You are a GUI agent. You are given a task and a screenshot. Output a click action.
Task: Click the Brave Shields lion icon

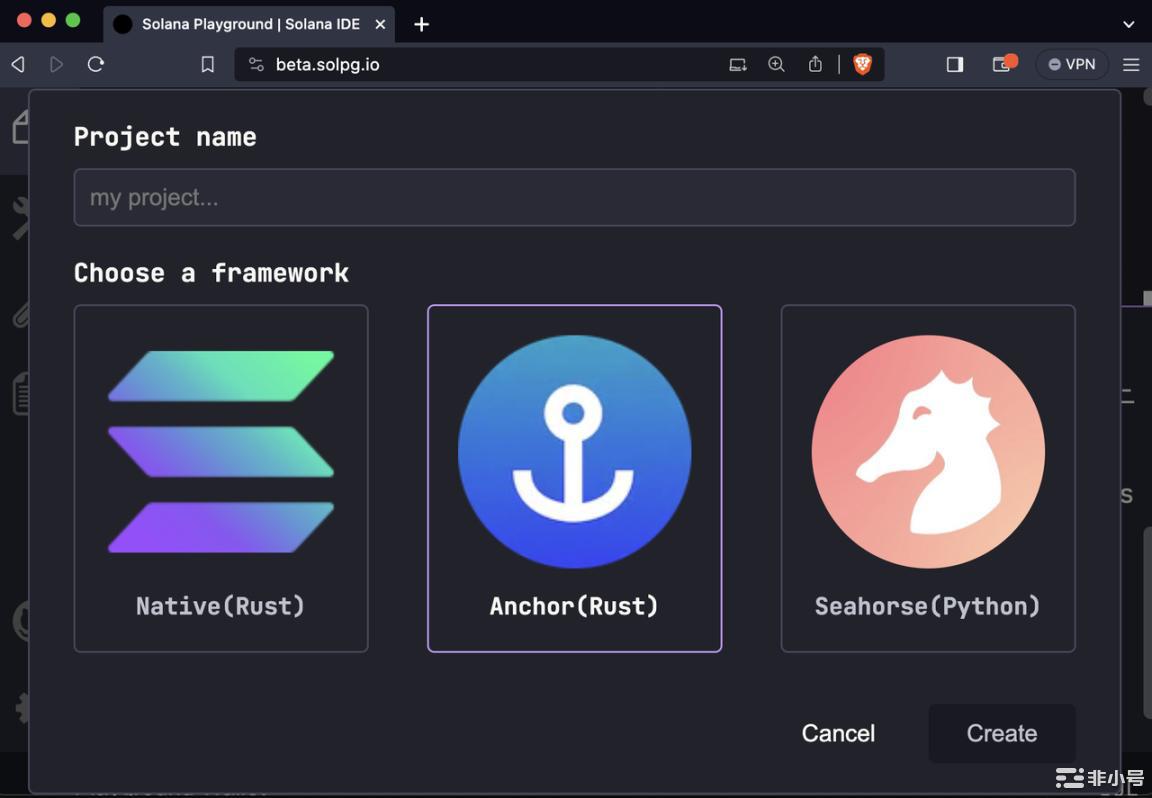point(862,64)
